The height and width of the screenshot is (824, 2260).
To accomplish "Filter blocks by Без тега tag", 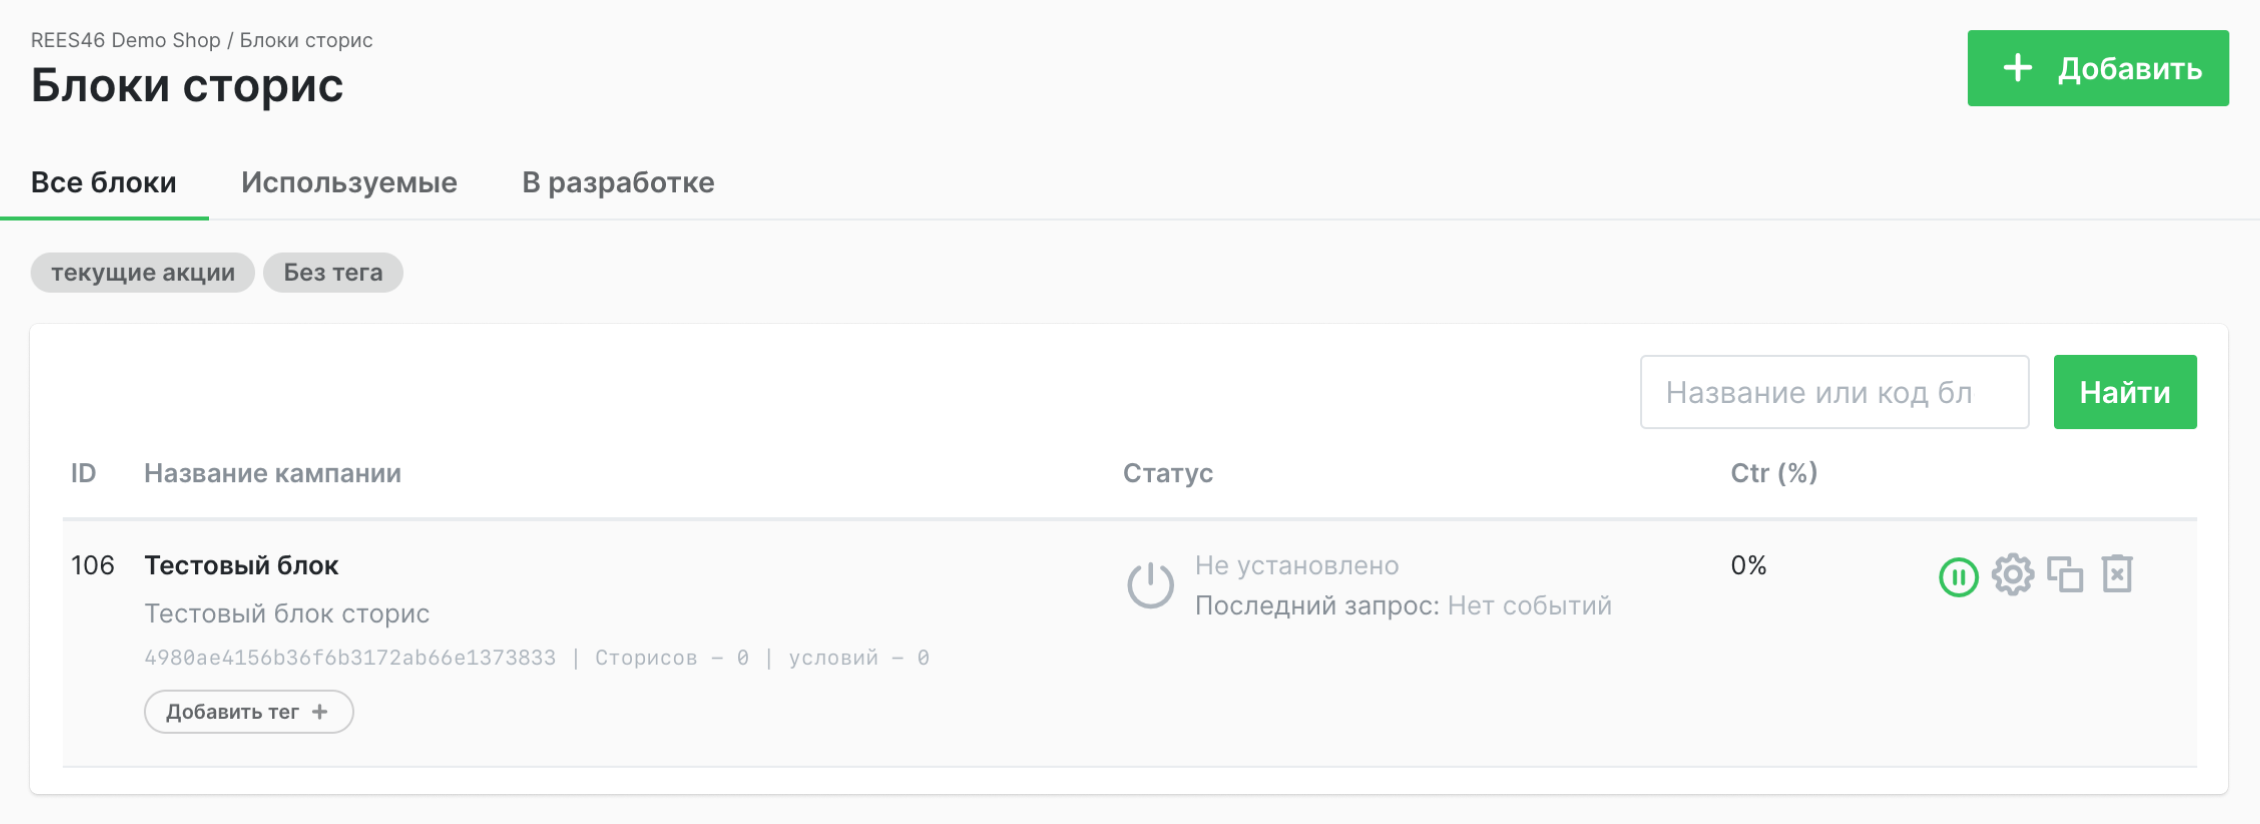I will coord(332,271).
